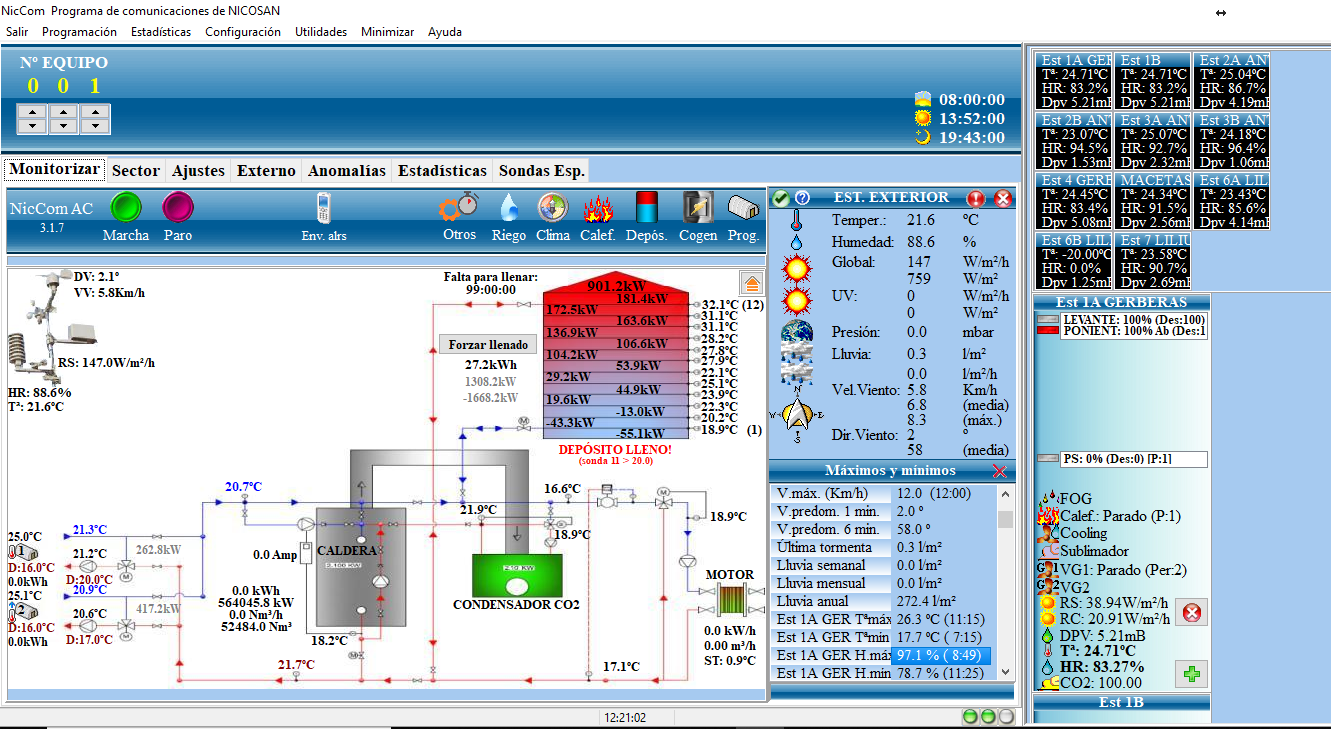This screenshot has height=729, width=1331.
Task: Switch to the Anomalías tab
Action: pyautogui.click(x=347, y=171)
